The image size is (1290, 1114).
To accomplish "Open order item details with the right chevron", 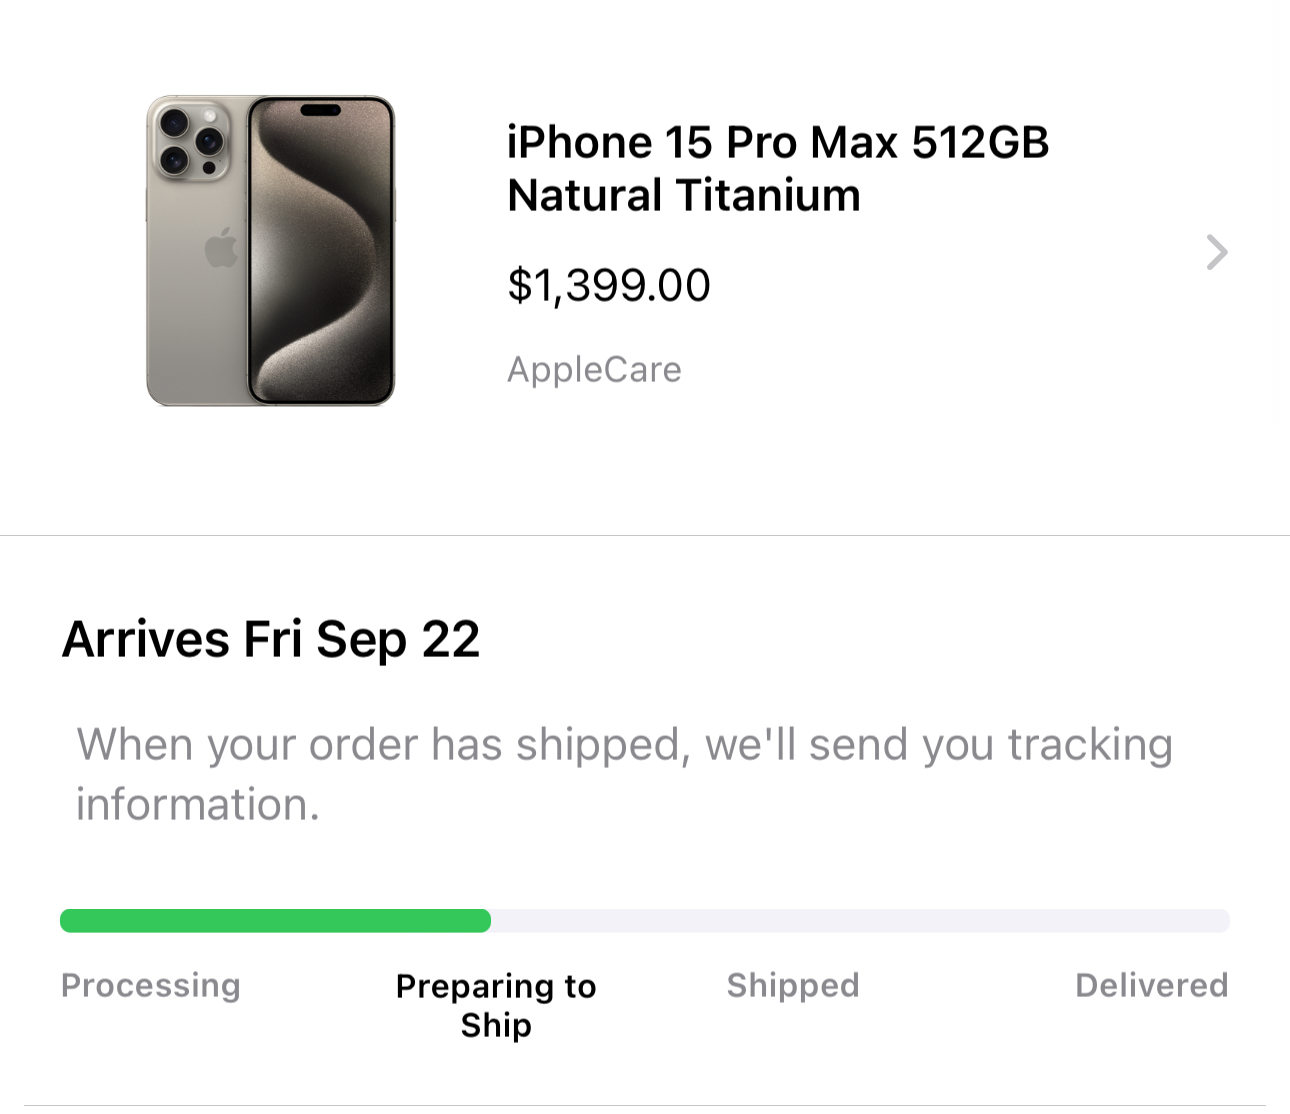I will pos(1216,252).
